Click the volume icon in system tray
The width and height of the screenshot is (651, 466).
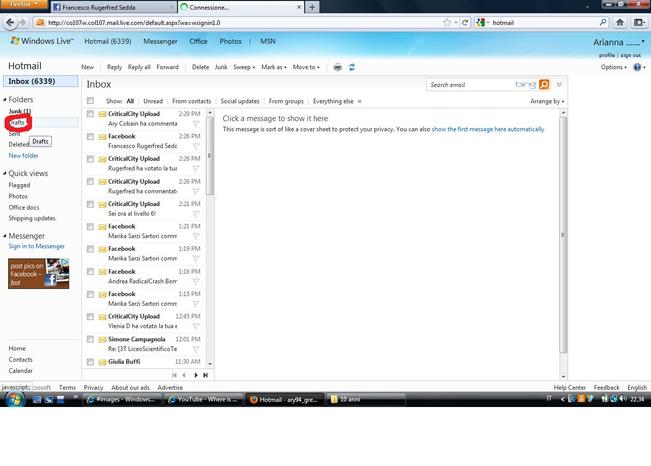coord(623,399)
